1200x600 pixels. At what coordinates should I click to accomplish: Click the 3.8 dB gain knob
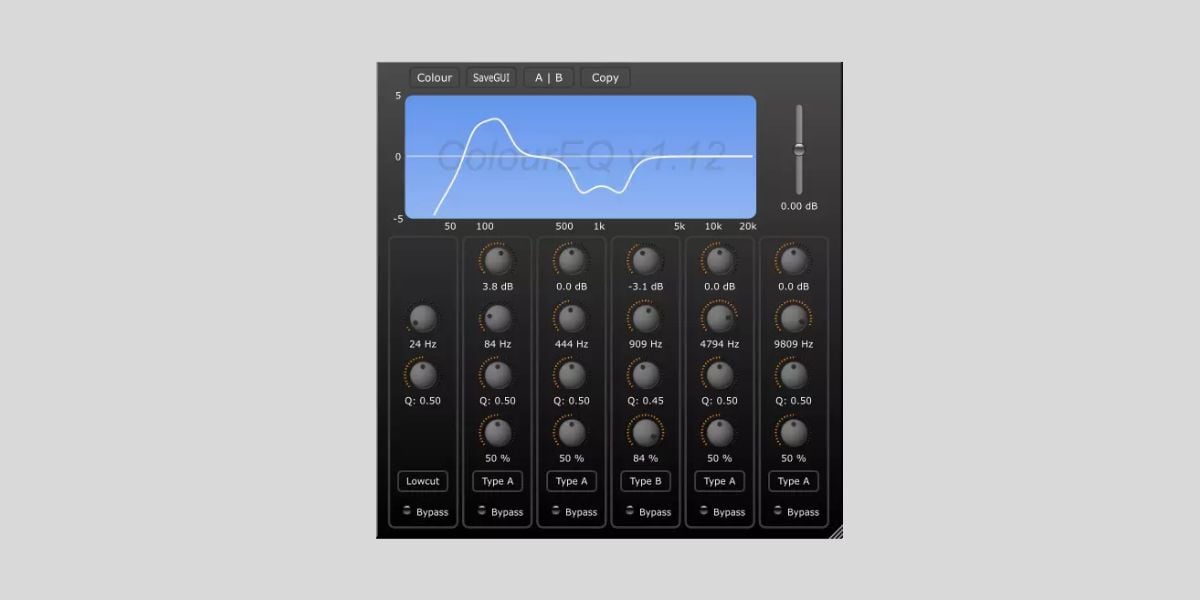pyautogui.click(x=497, y=261)
